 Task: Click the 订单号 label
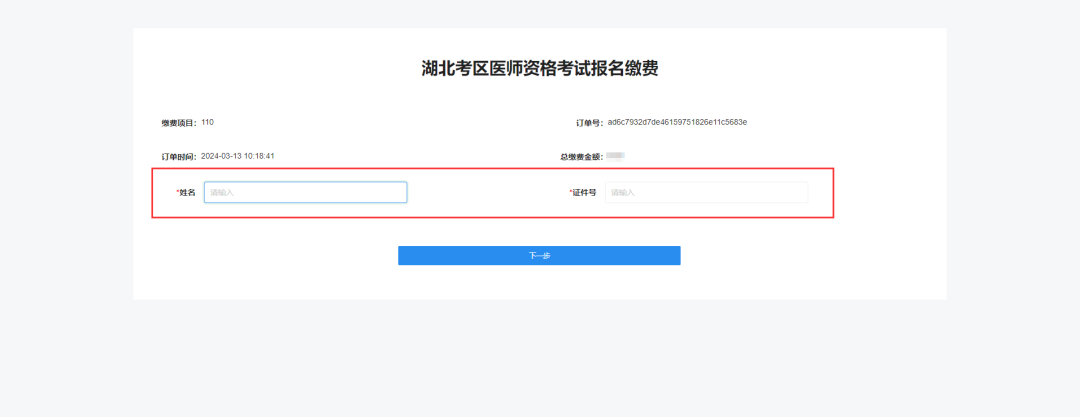coord(589,123)
